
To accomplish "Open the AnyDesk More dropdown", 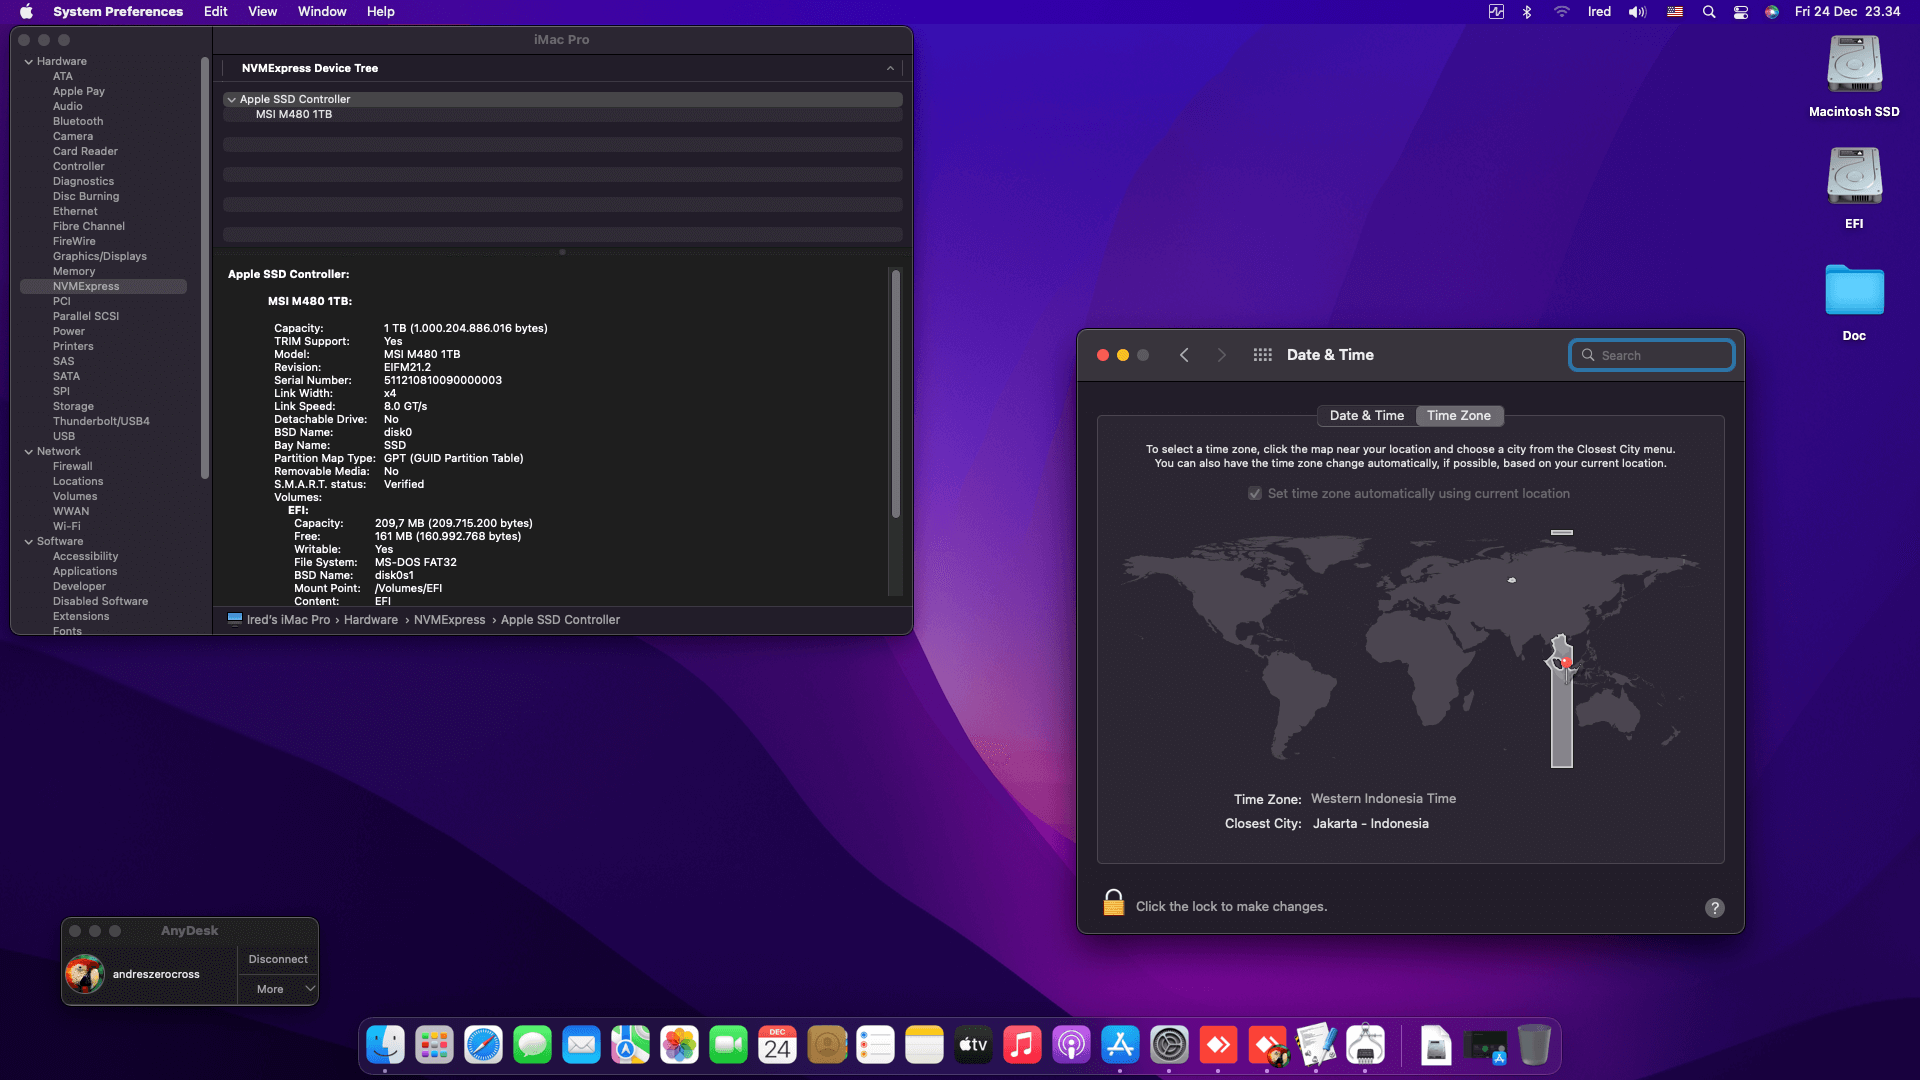I will point(278,989).
